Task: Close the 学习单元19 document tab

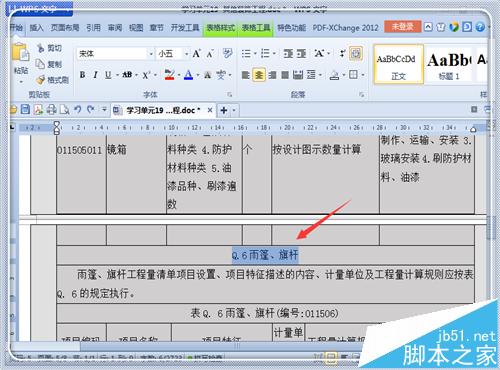Action: pyautogui.click(x=210, y=110)
